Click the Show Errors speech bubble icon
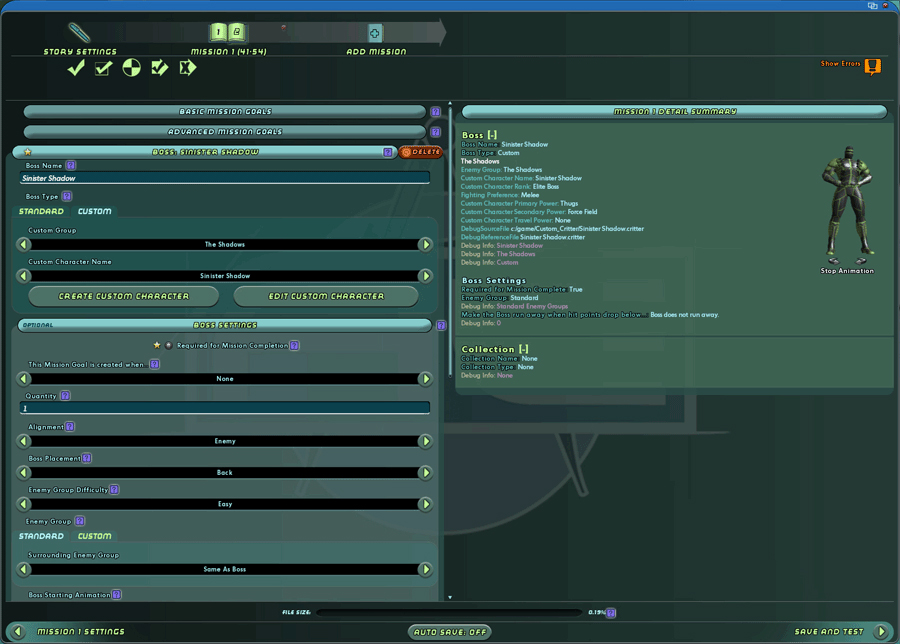900x644 pixels. click(872, 66)
